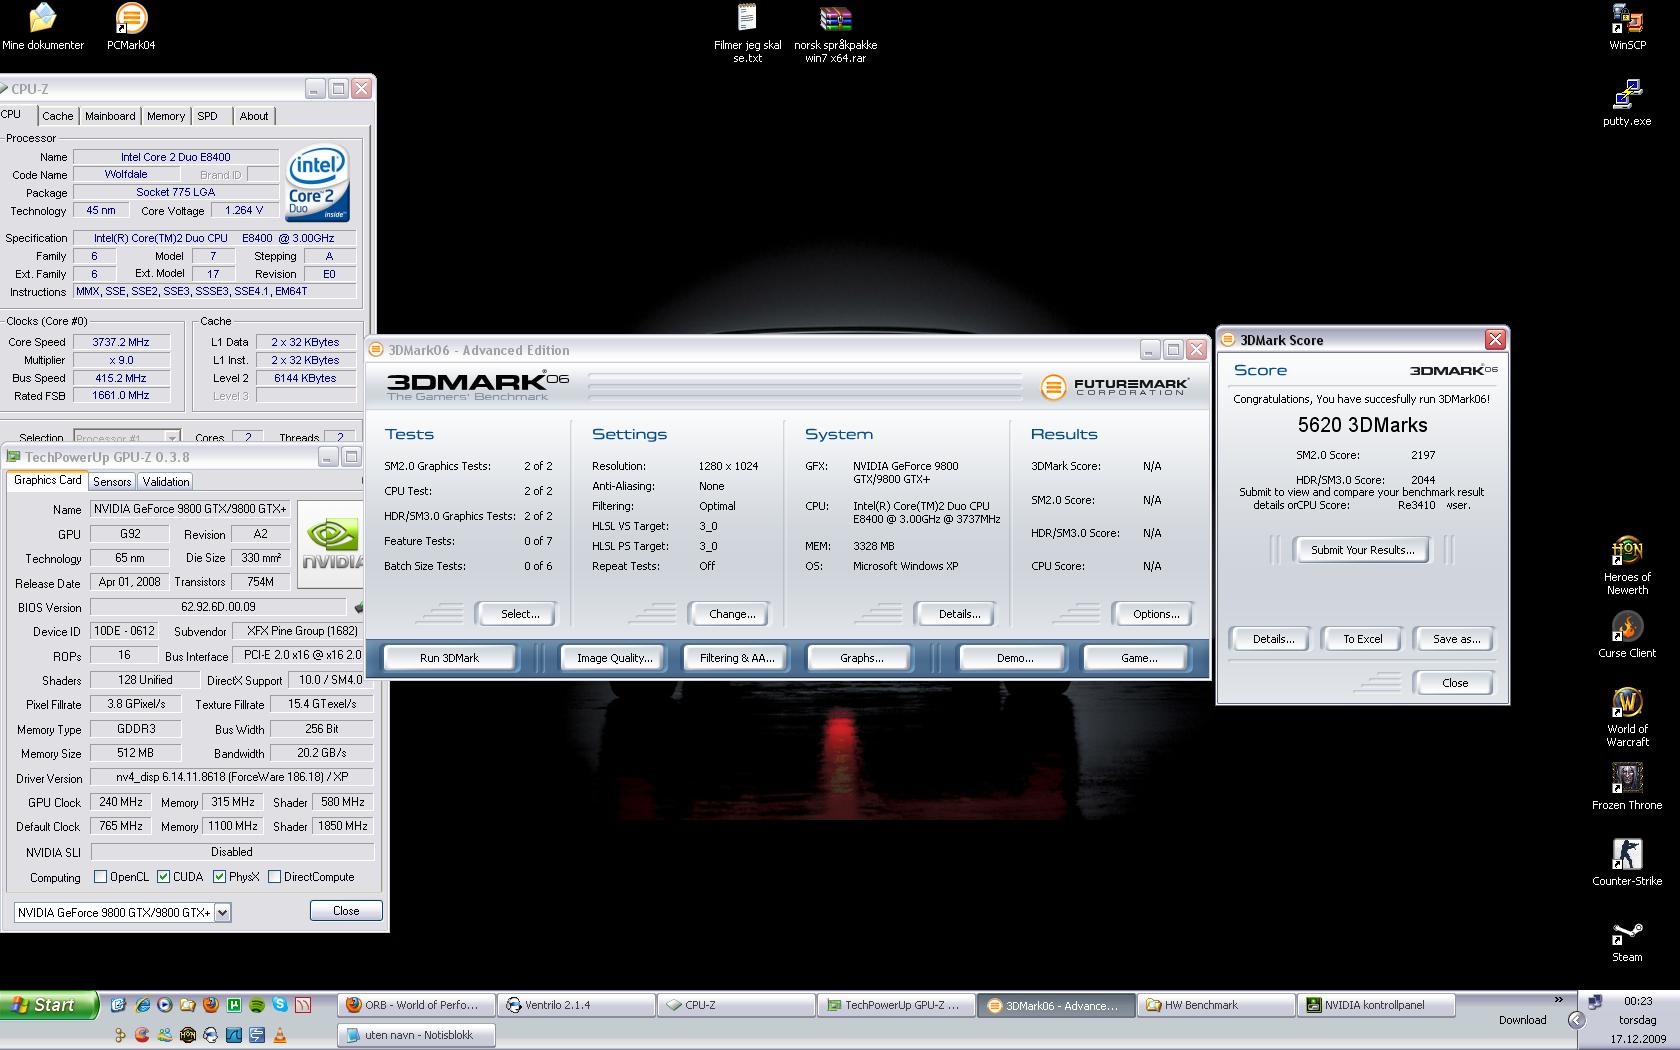Click the uTorrent quick launch icon

coord(234,1005)
